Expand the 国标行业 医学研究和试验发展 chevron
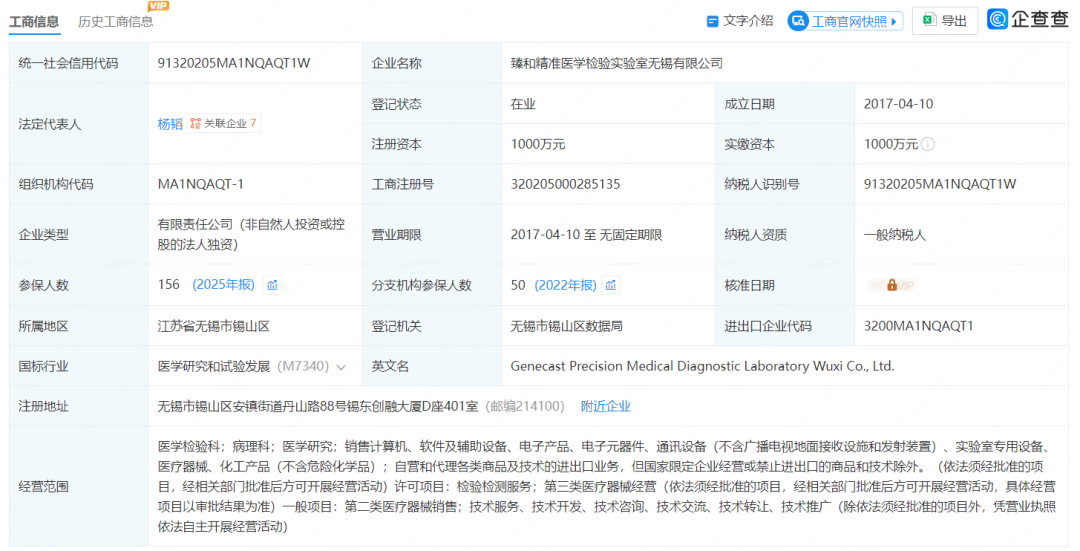Viewport: 1080px width, 551px height. (x=341, y=367)
